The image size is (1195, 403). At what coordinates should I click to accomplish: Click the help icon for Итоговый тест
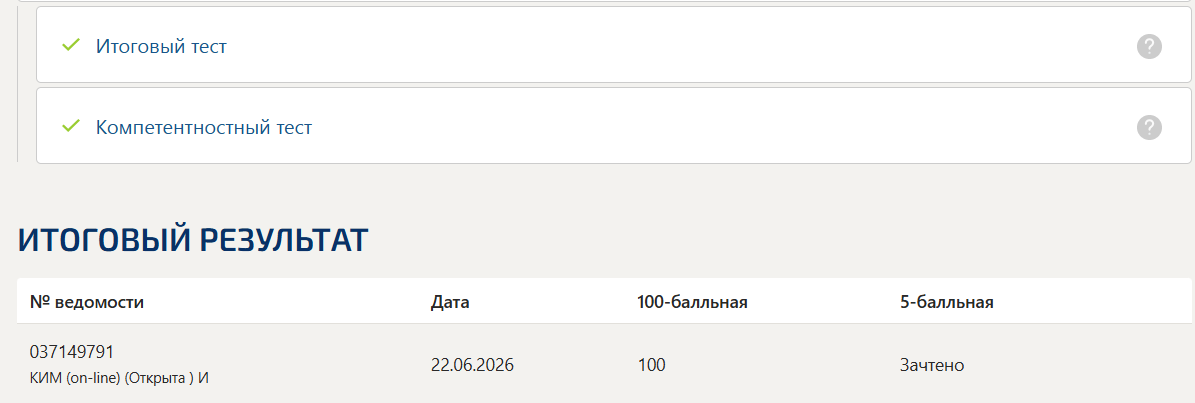pyautogui.click(x=1149, y=46)
